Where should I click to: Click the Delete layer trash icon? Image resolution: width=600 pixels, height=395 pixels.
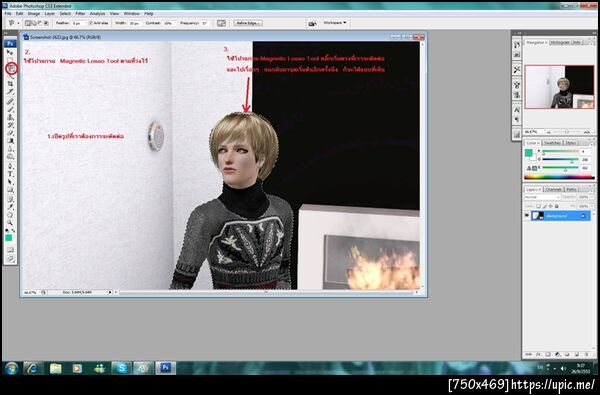tap(587, 354)
